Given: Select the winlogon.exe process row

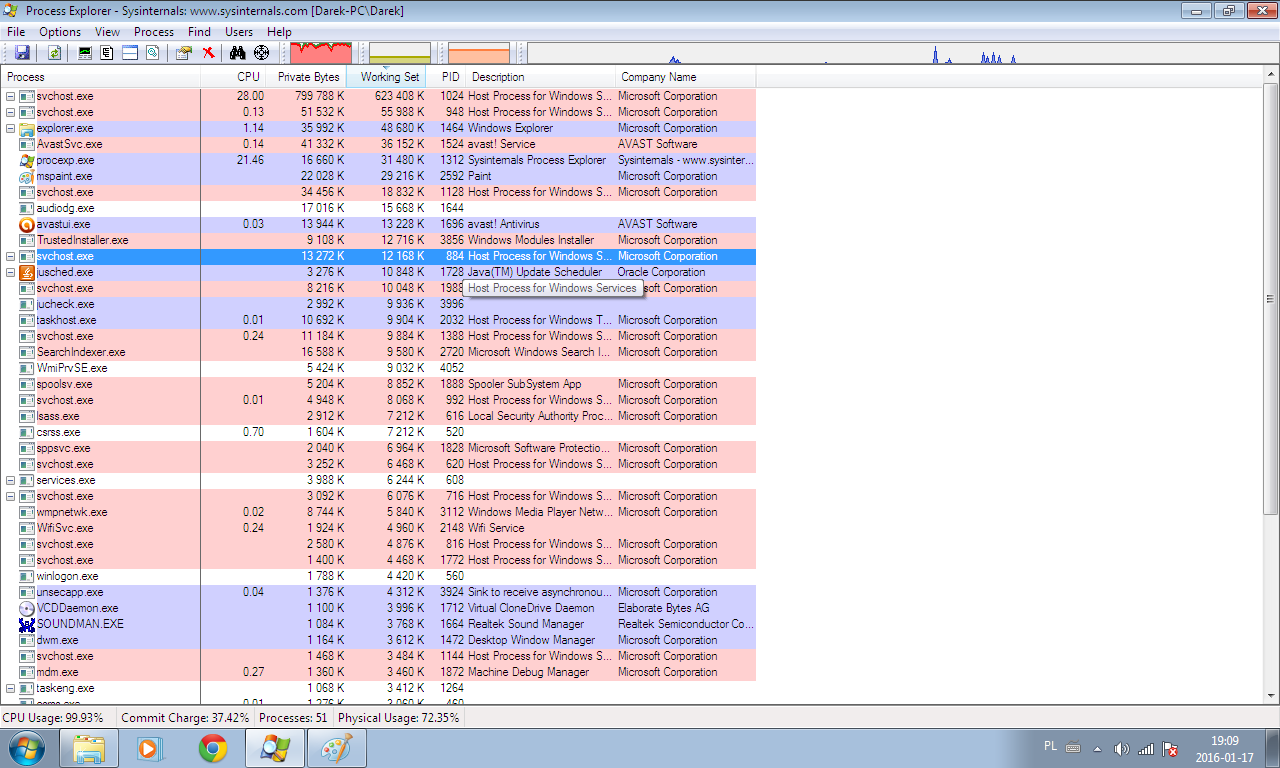Looking at the screenshot, I should coord(378,576).
